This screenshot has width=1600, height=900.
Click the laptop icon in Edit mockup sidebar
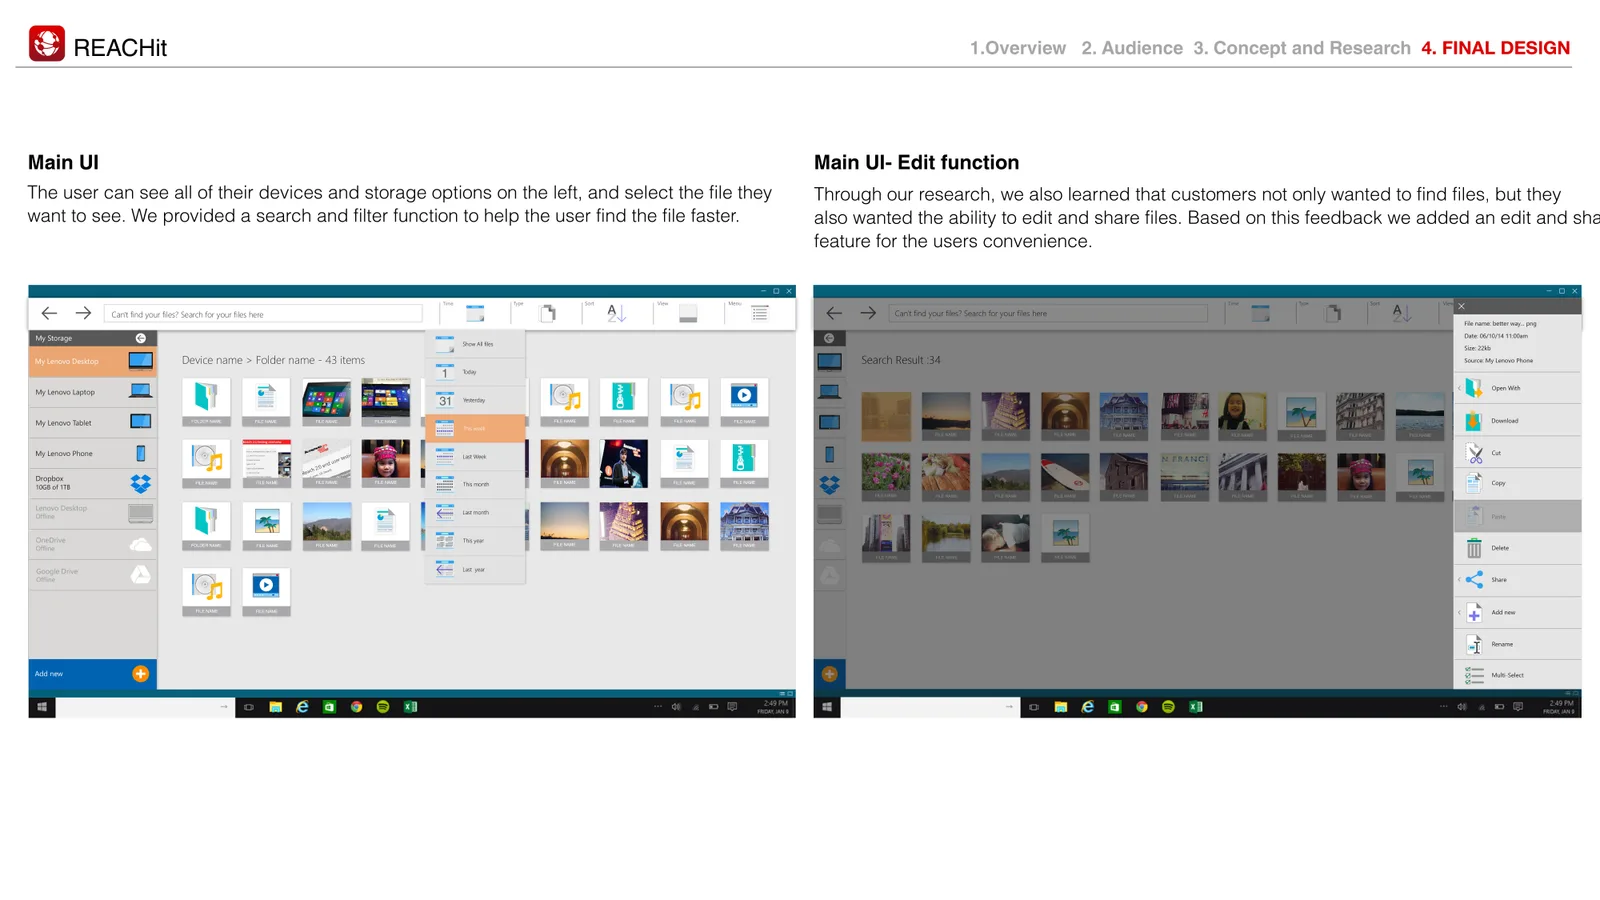coord(830,392)
